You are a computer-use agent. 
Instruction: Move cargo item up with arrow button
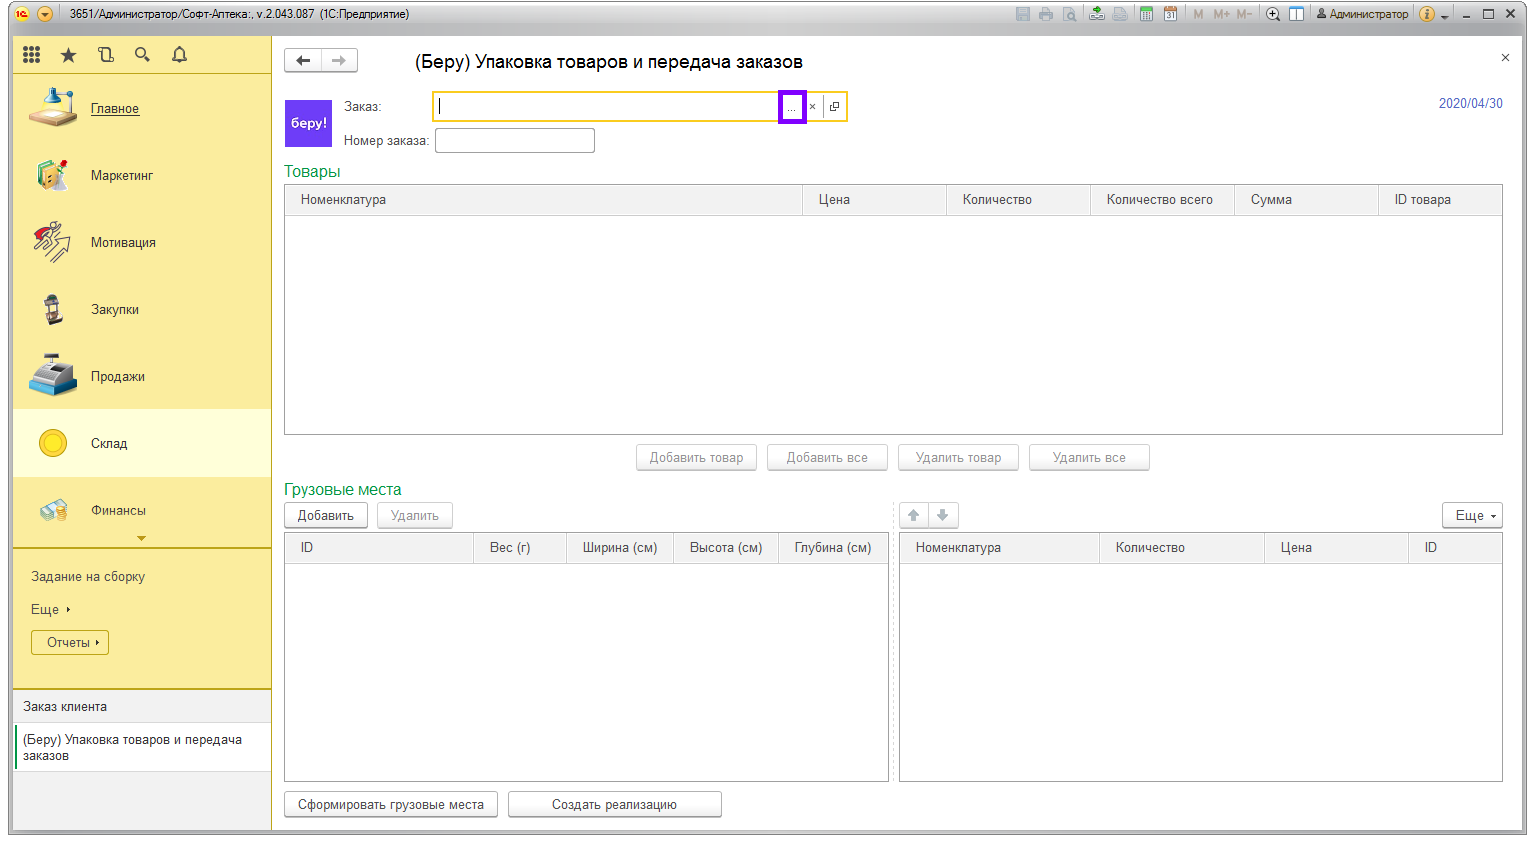pyautogui.click(x=913, y=516)
